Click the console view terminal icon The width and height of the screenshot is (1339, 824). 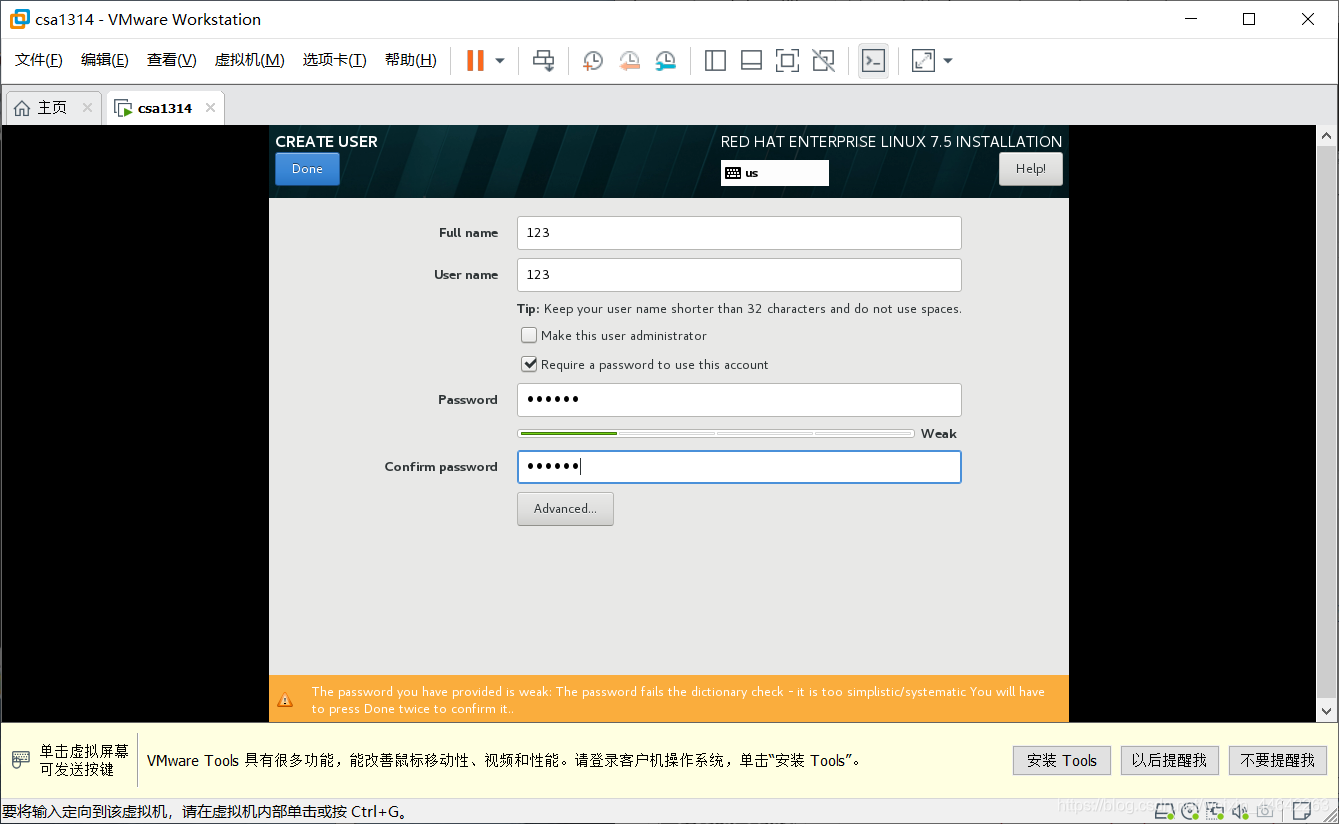(x=873, y=61)
